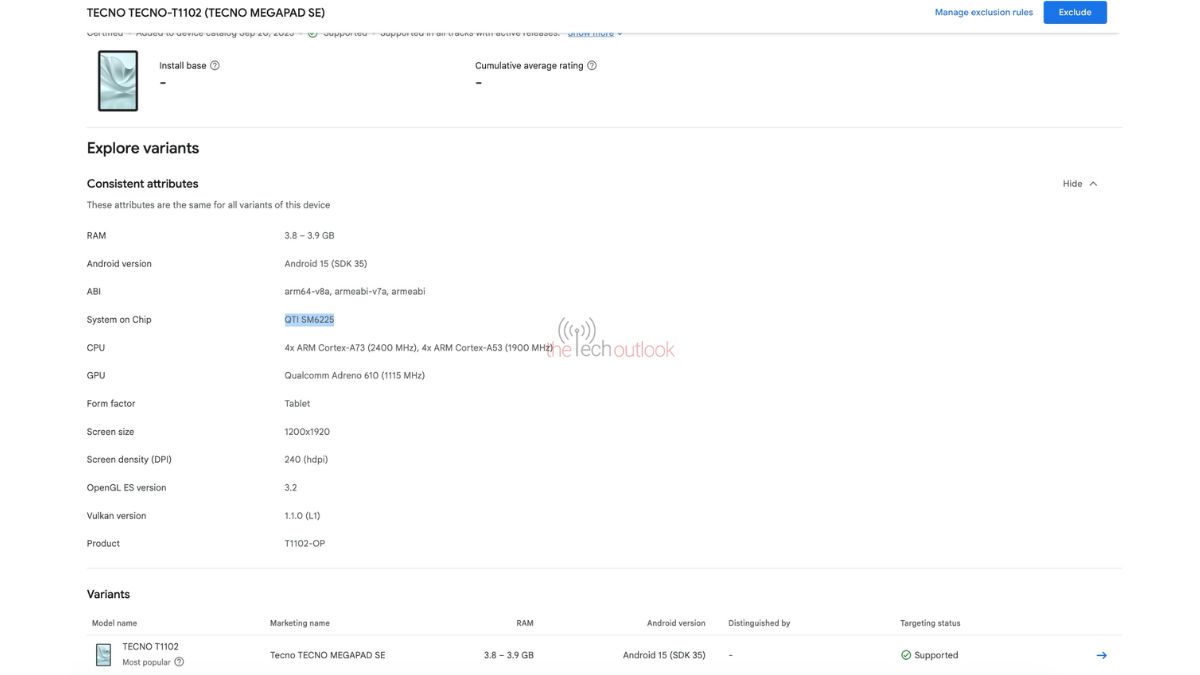
Task: Click the highlighted QTI SM6225 value
Action: (309, 320)
